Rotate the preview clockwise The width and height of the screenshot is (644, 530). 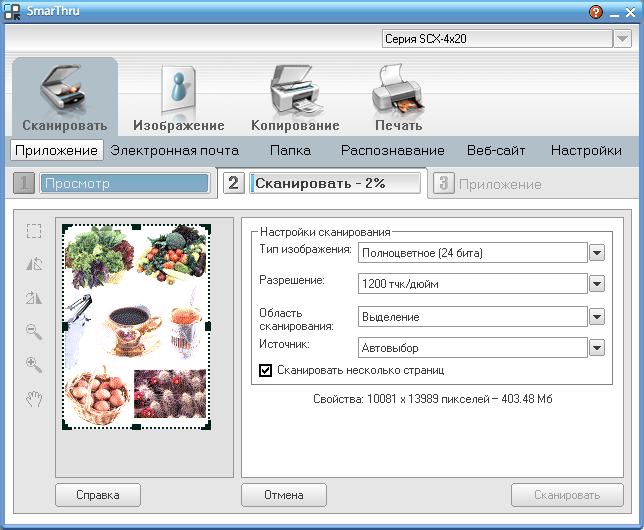pyautogui.click(x=34, y=298)
